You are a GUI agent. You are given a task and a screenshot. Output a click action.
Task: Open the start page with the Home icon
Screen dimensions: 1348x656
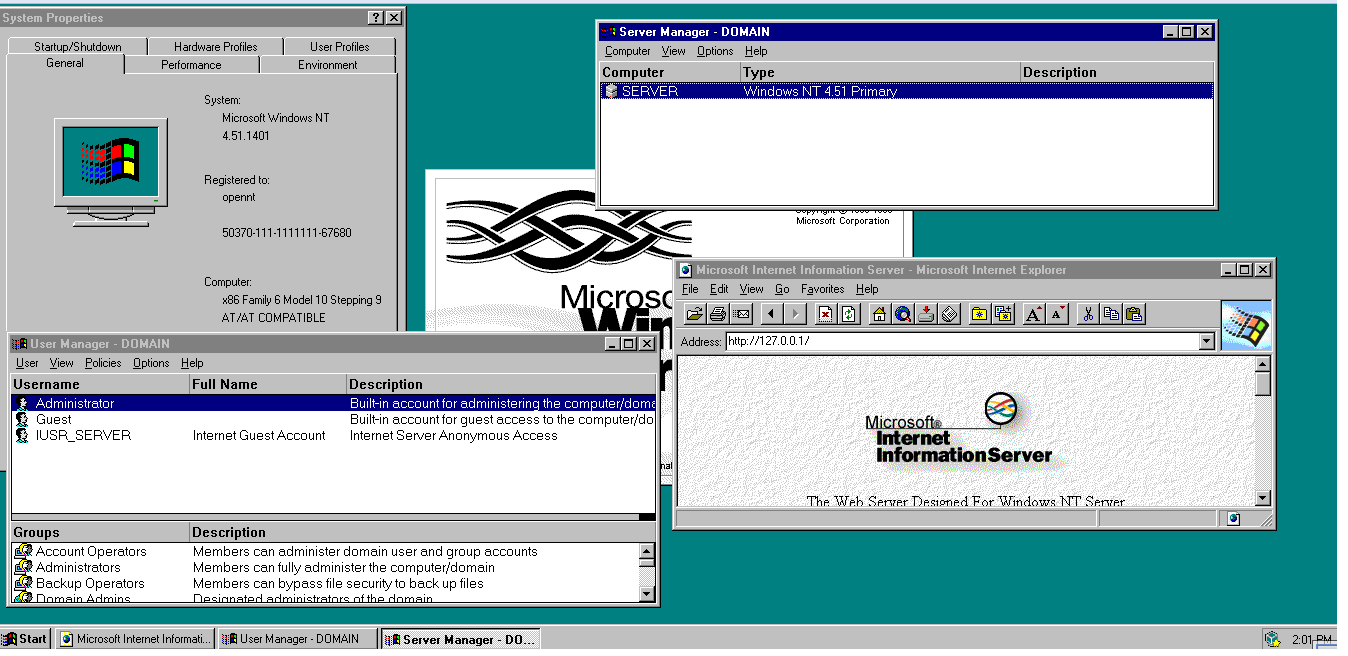coord(879,314)
